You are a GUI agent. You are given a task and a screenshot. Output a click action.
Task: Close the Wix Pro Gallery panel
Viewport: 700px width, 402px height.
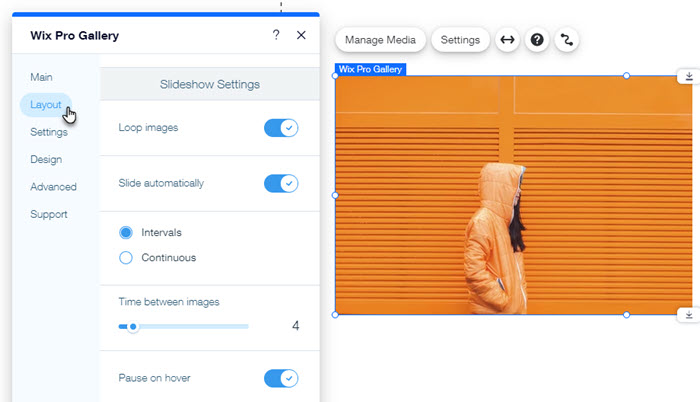(301, 35)
